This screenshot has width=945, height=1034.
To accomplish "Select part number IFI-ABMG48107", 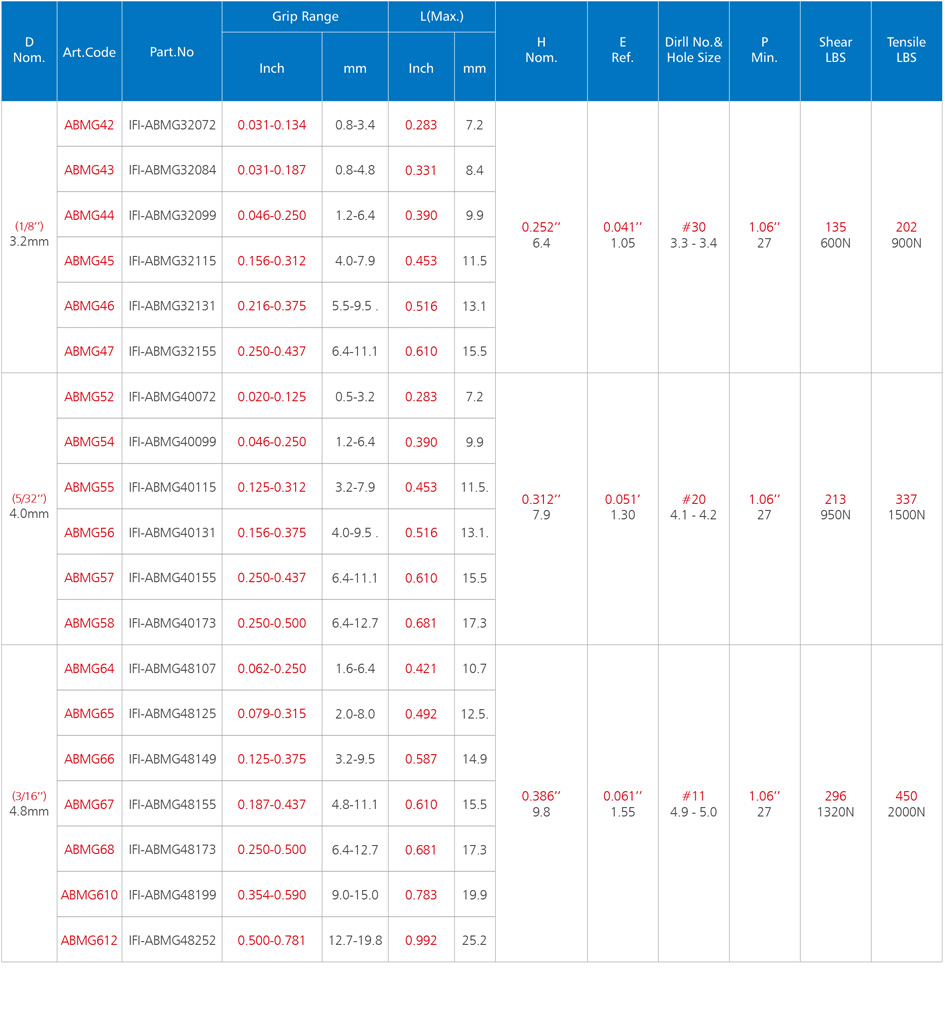I will (172, 669).
